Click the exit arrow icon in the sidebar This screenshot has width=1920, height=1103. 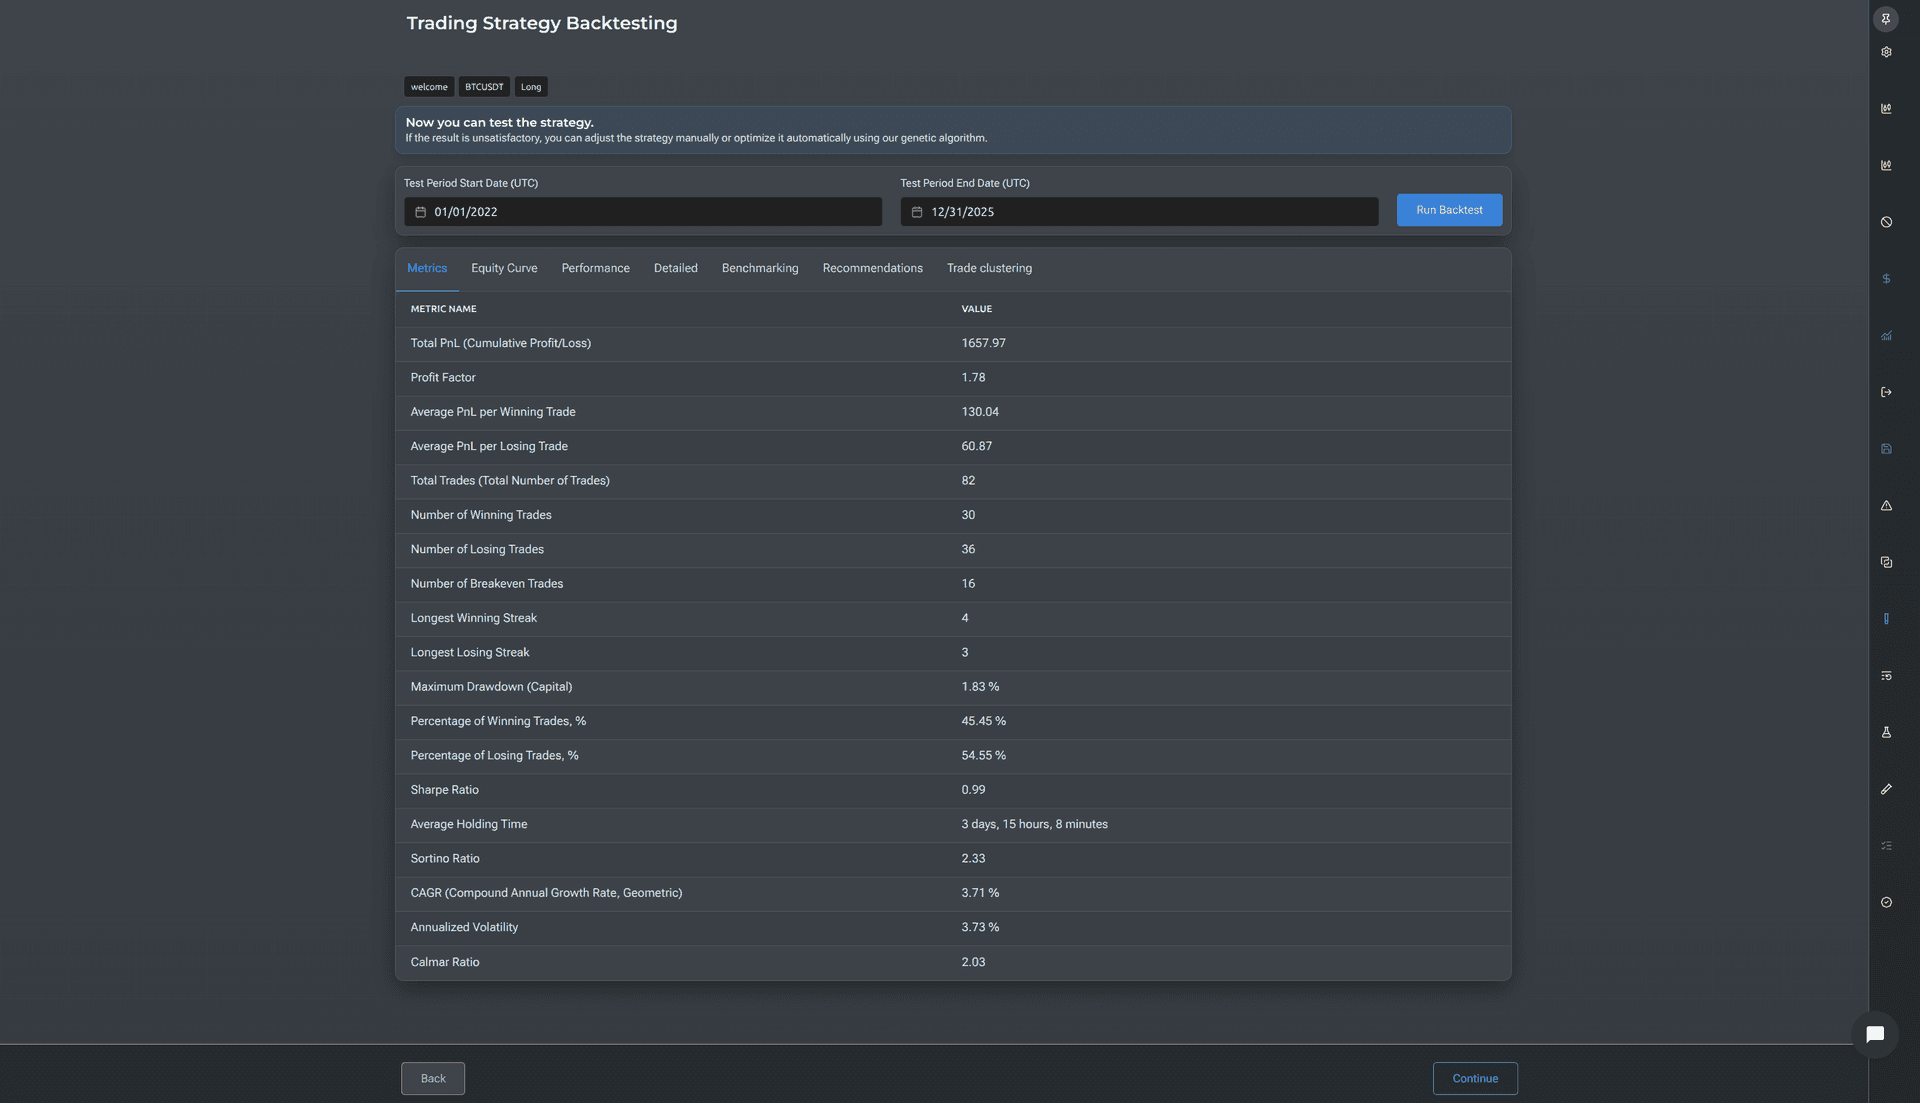[x=1886, y=392]
